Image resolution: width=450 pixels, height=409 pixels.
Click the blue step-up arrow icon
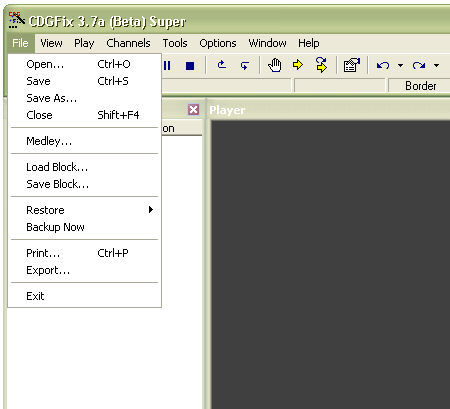(222, 65)
